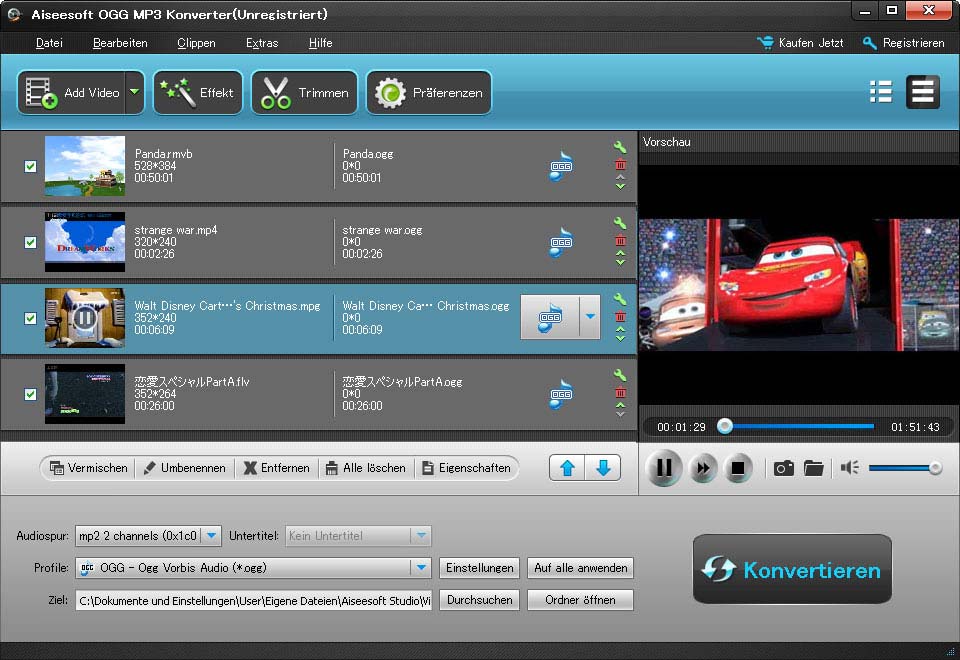Take a snapshot with camera icon
This screenshot has height=660, width=960.
tap(784, 468)
